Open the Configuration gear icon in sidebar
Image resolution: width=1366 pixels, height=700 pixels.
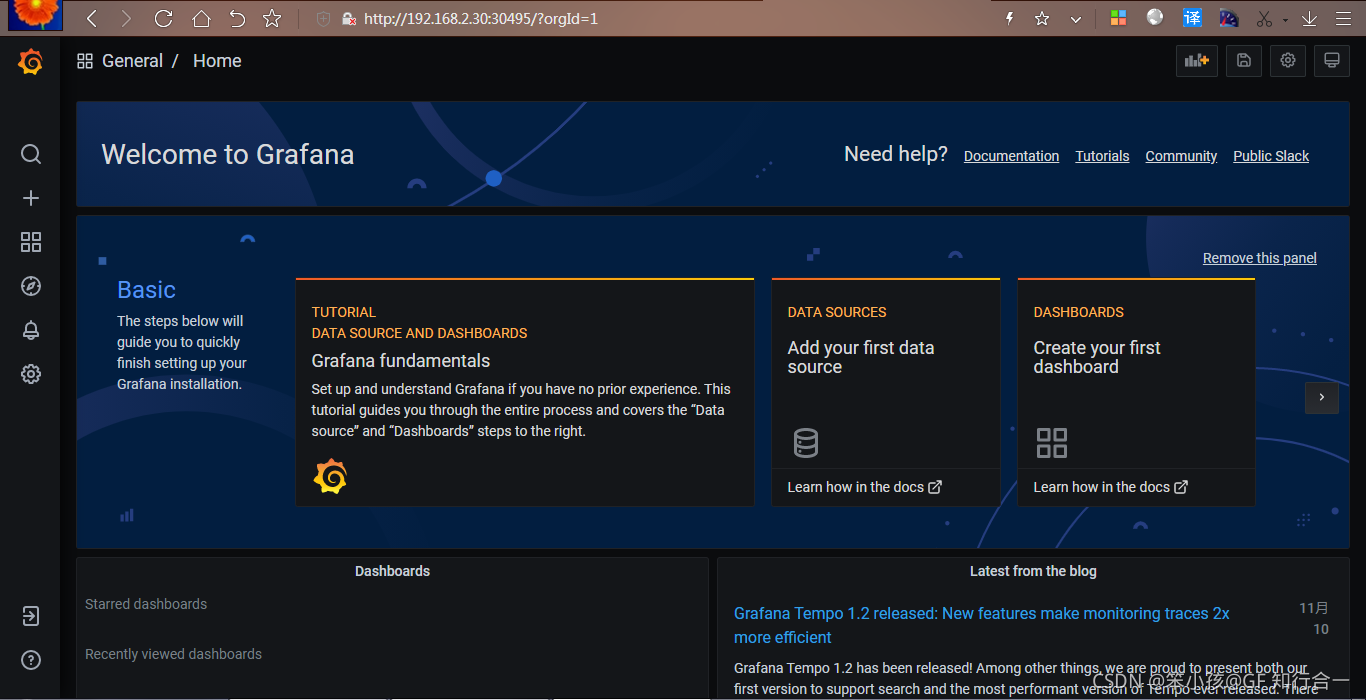(x=31, y=374)
